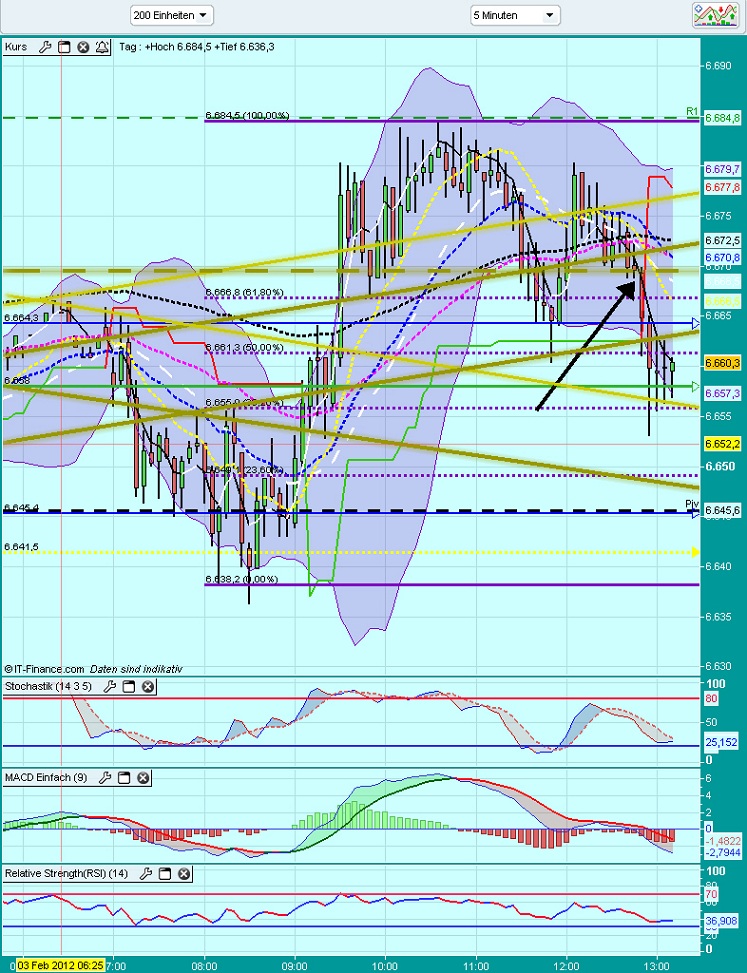Viewport: 747px width, 973px height.
Task: Click the 6.645,6 pivot price tag
Action: tap(722, 510)
